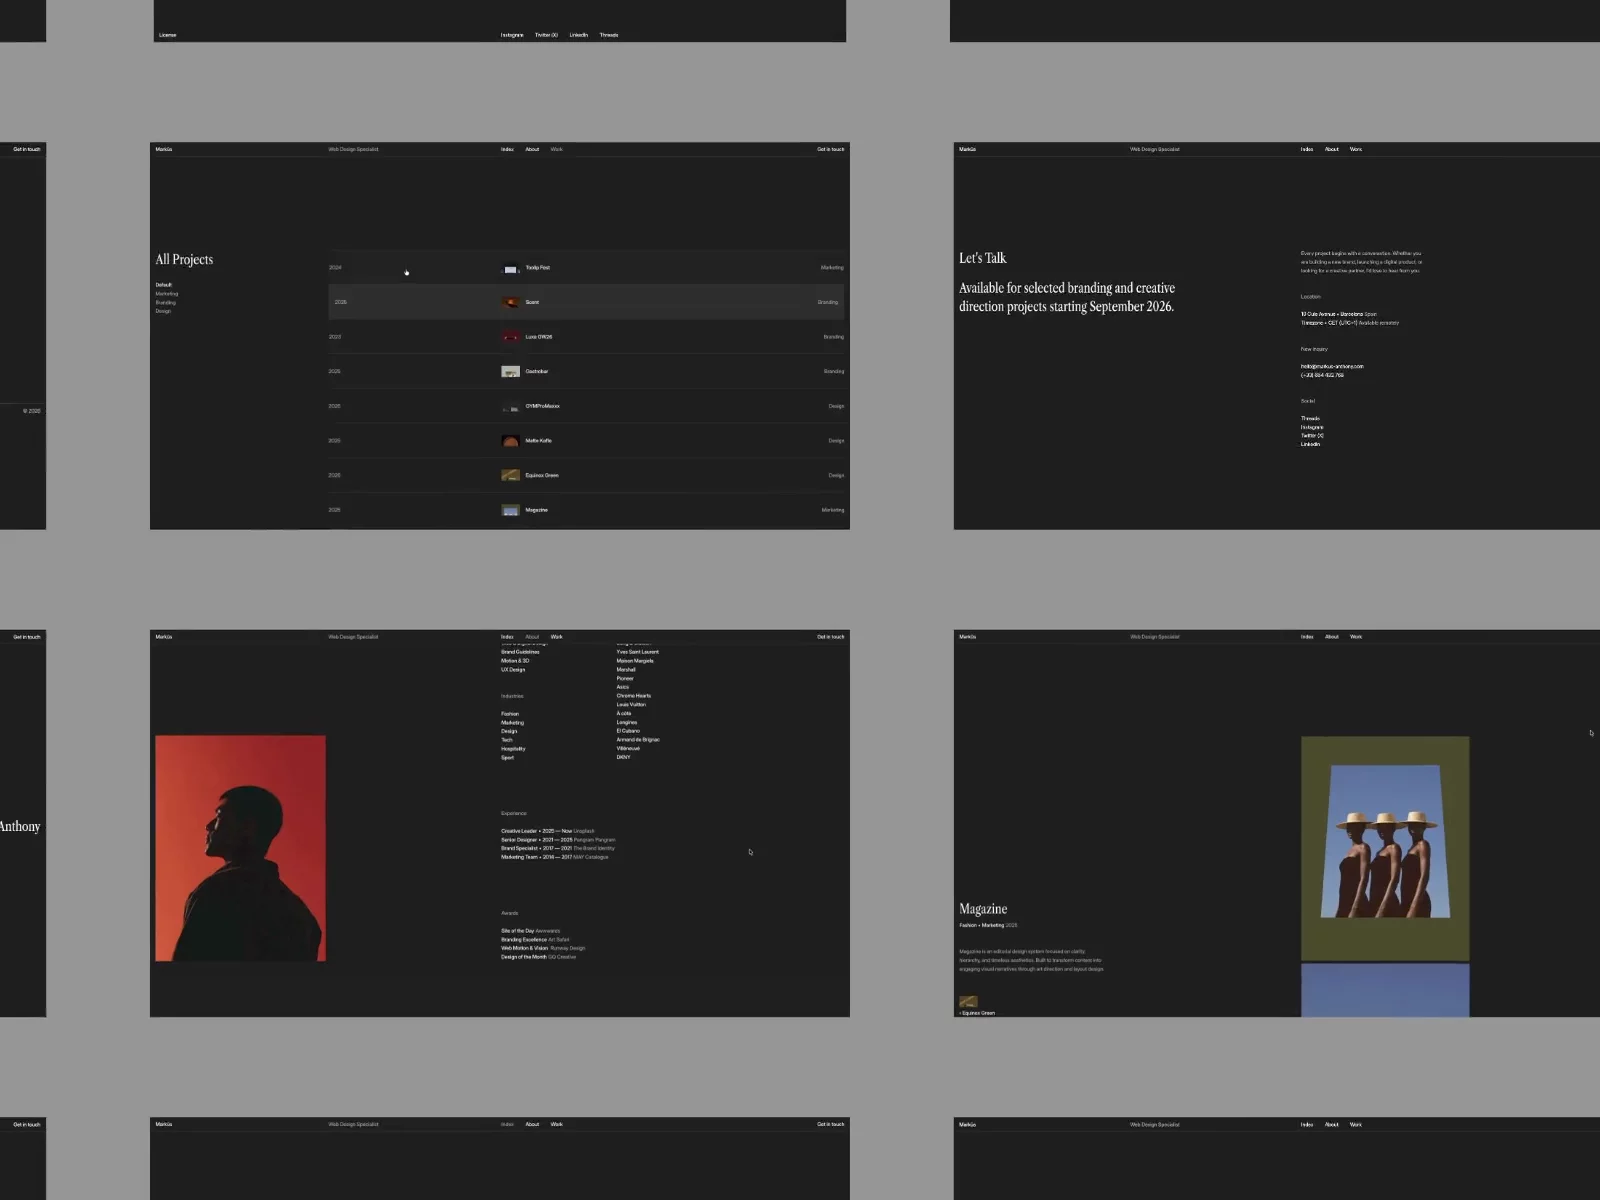Click 'Index' nav on Magazine page

pyautogui.click(x=1307, y=637)
